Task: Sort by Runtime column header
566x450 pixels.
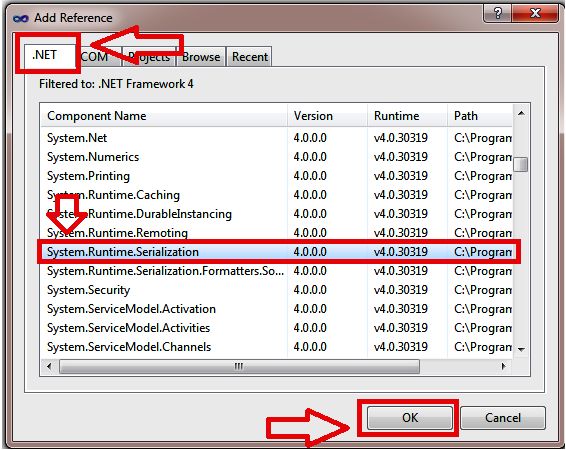Action: pyautogui.click(x=408, y=116)
